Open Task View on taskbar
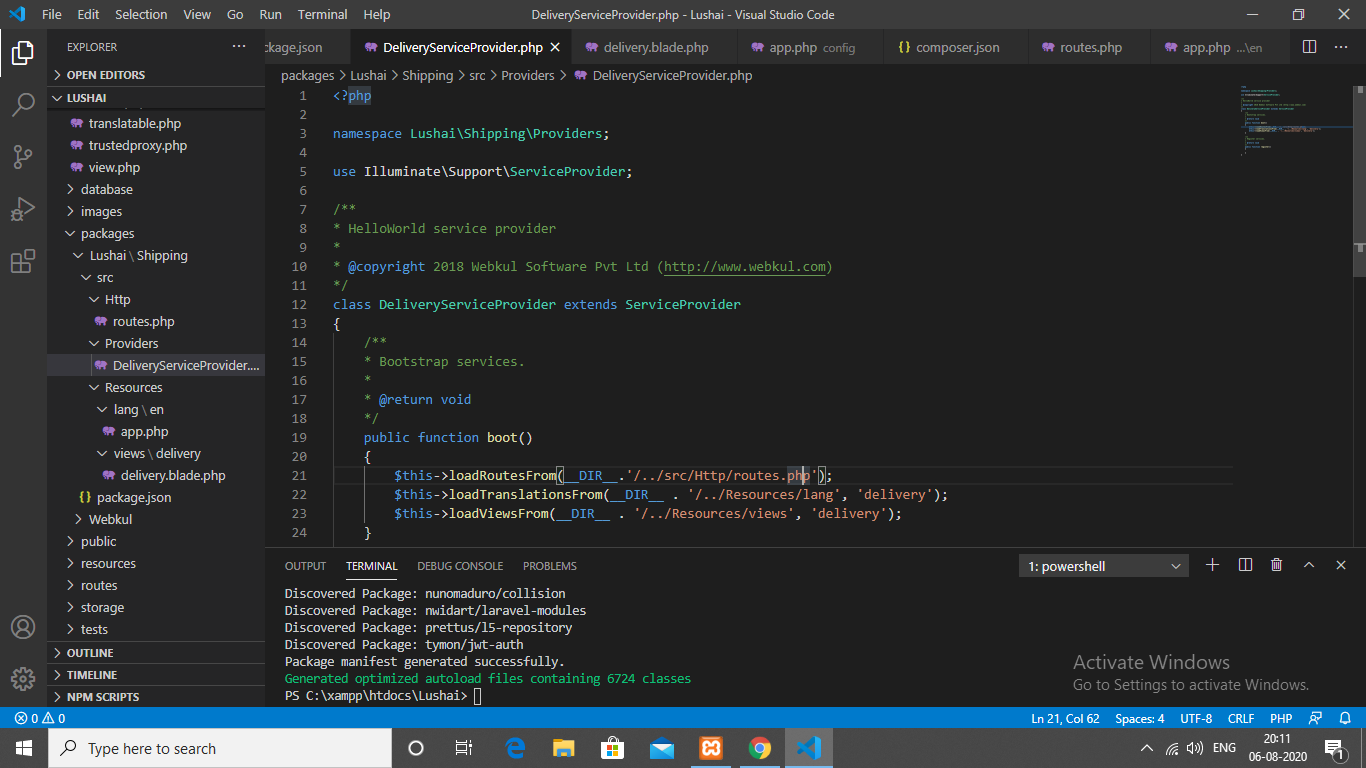The image size is (1366, 768). pos(464,748)
